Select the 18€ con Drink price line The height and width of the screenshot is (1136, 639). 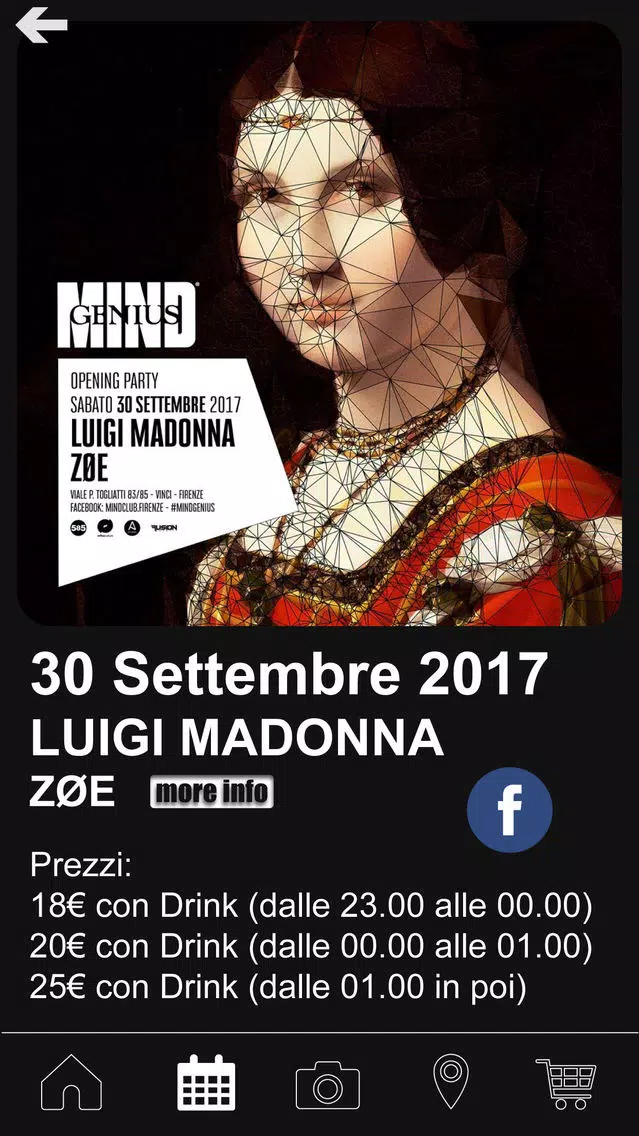[x=312, y=906]
